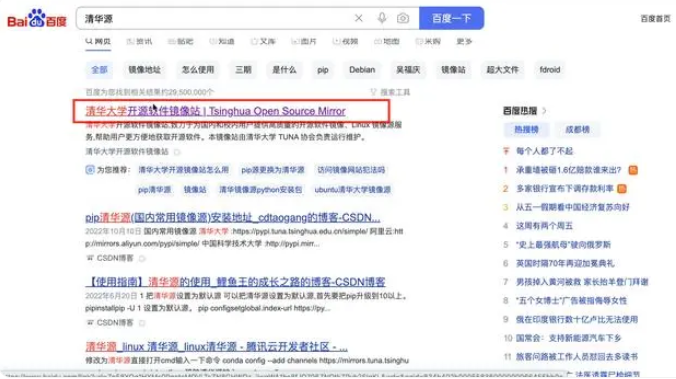Open suggestion 访问镜像网站犯法吗
The height and width of the screenshot is (379, 676).
click(x=351, y=170)
